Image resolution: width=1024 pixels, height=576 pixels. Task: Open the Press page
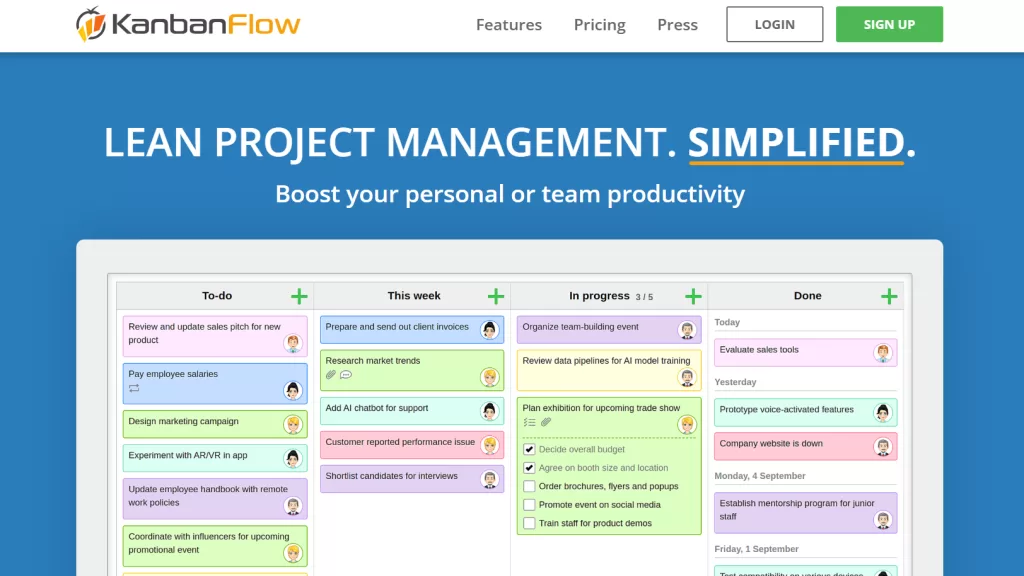pos(677,24)
